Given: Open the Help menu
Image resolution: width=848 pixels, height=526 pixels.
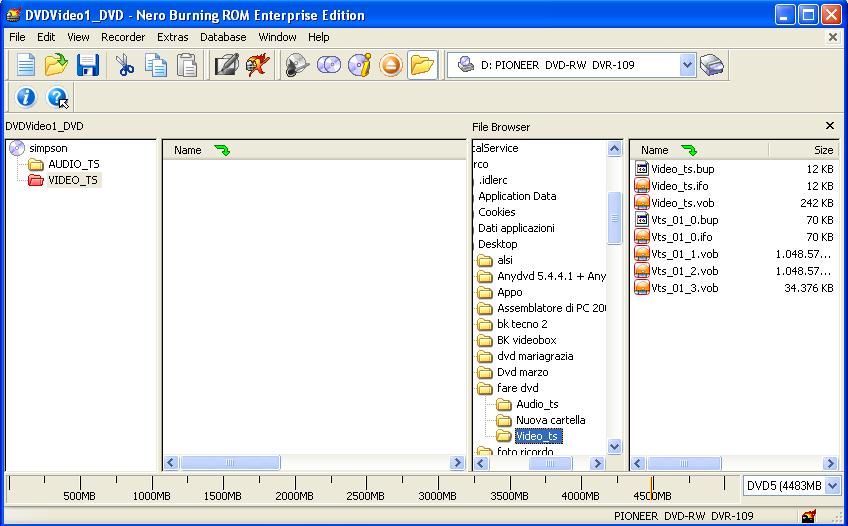Looking at the screenshot, I should (319, 37).
